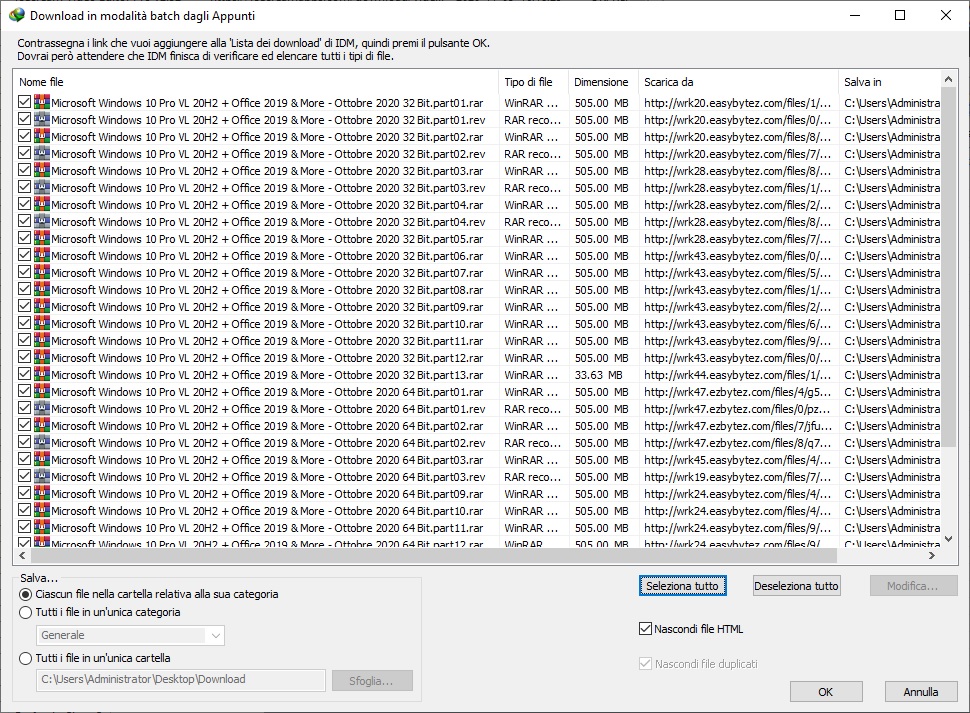Click file icon of 32 Bit.part02.rev
Image resolution: width=970 pixels, height=713 pixels.
(41, 153)
